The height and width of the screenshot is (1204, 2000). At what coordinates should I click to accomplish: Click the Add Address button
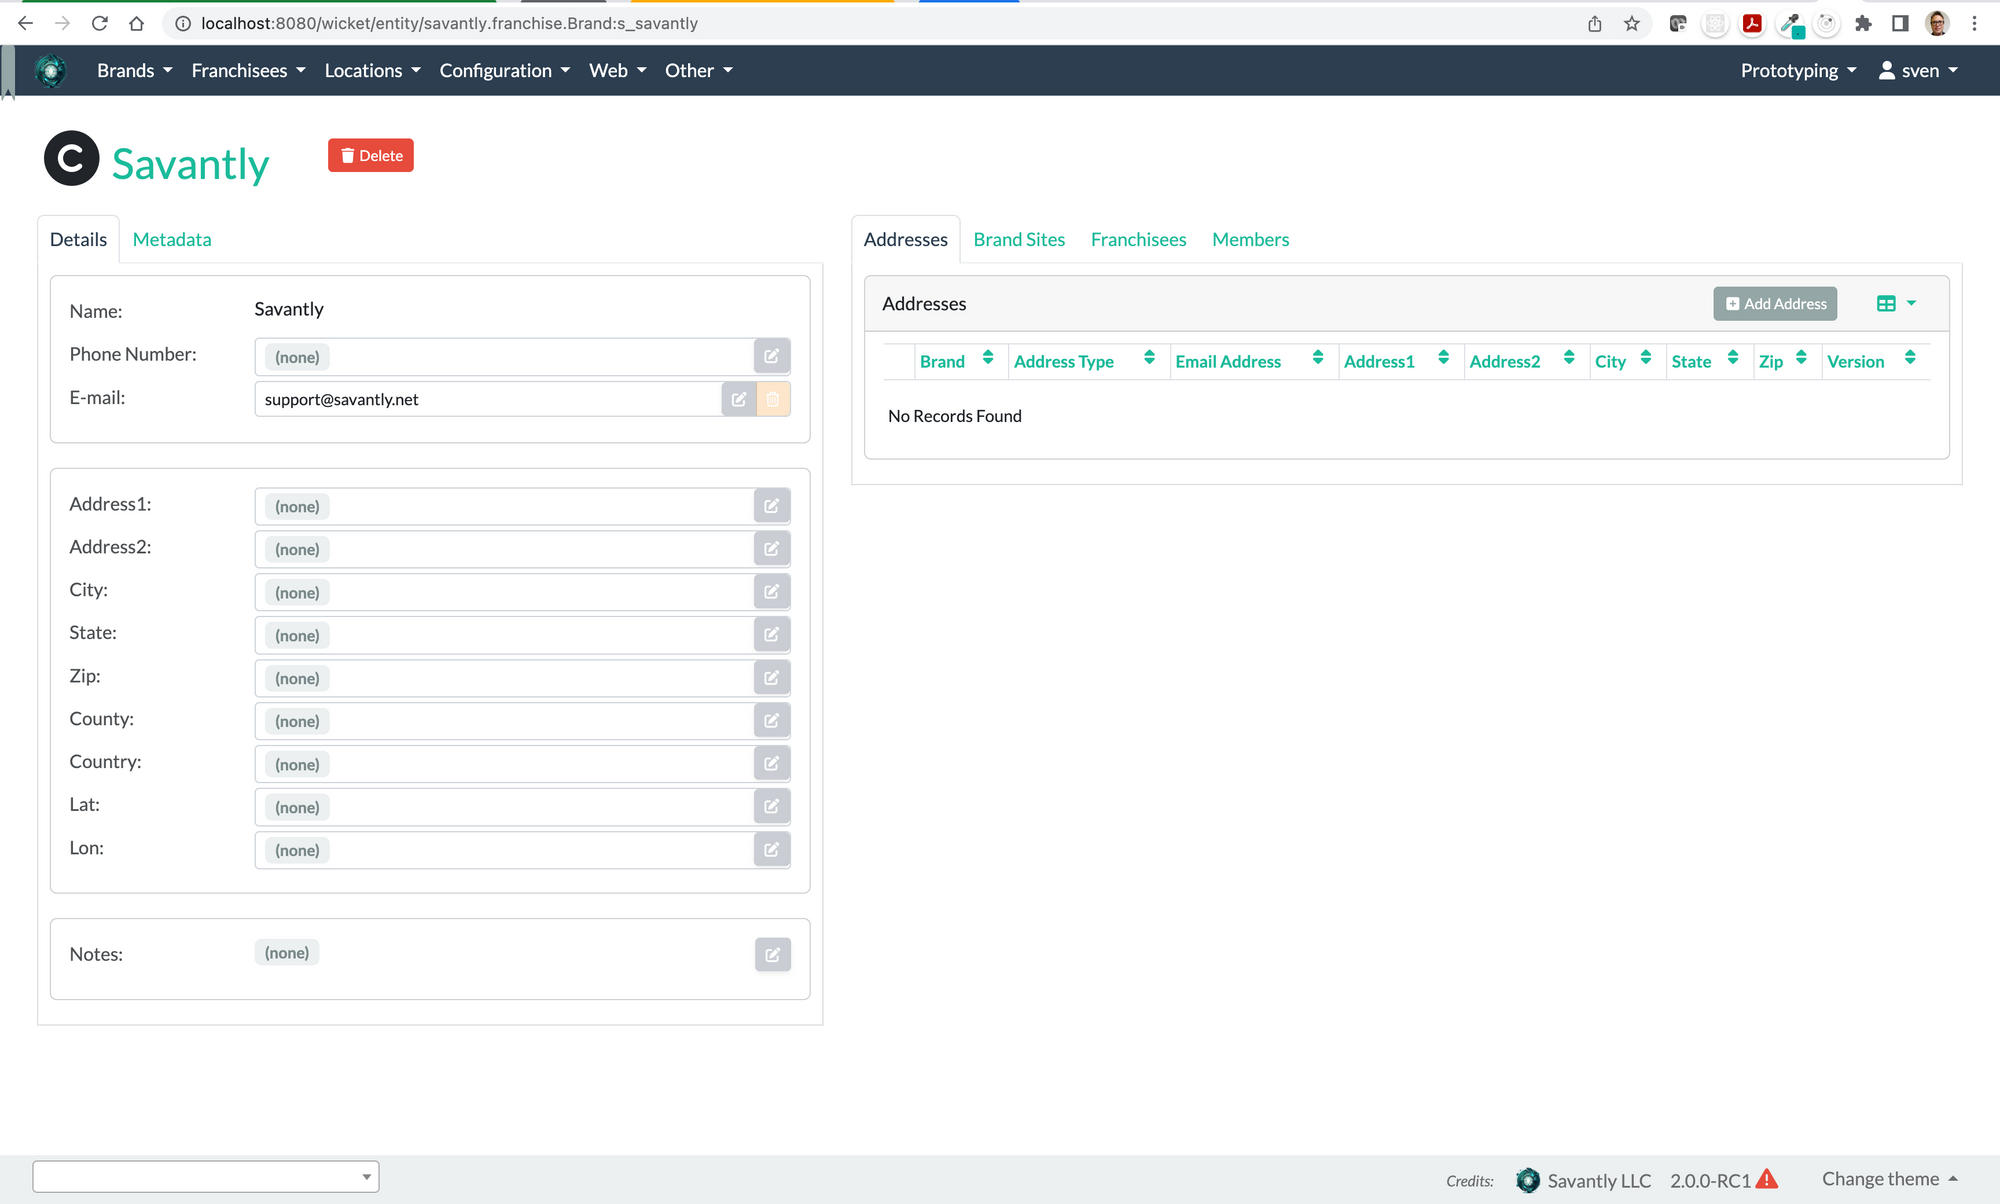pyautogui.click(x=1776, y=303)
